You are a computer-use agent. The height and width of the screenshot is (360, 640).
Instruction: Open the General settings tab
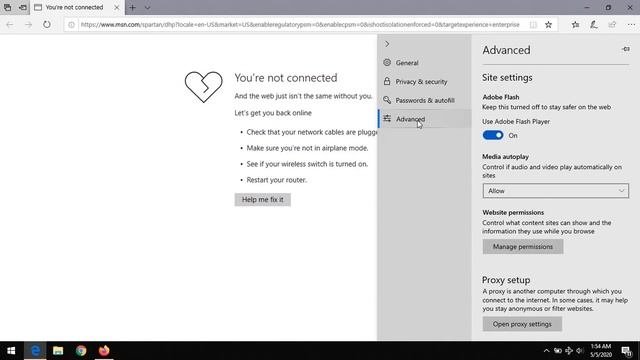pyautogui.click(x=424, y=63)
